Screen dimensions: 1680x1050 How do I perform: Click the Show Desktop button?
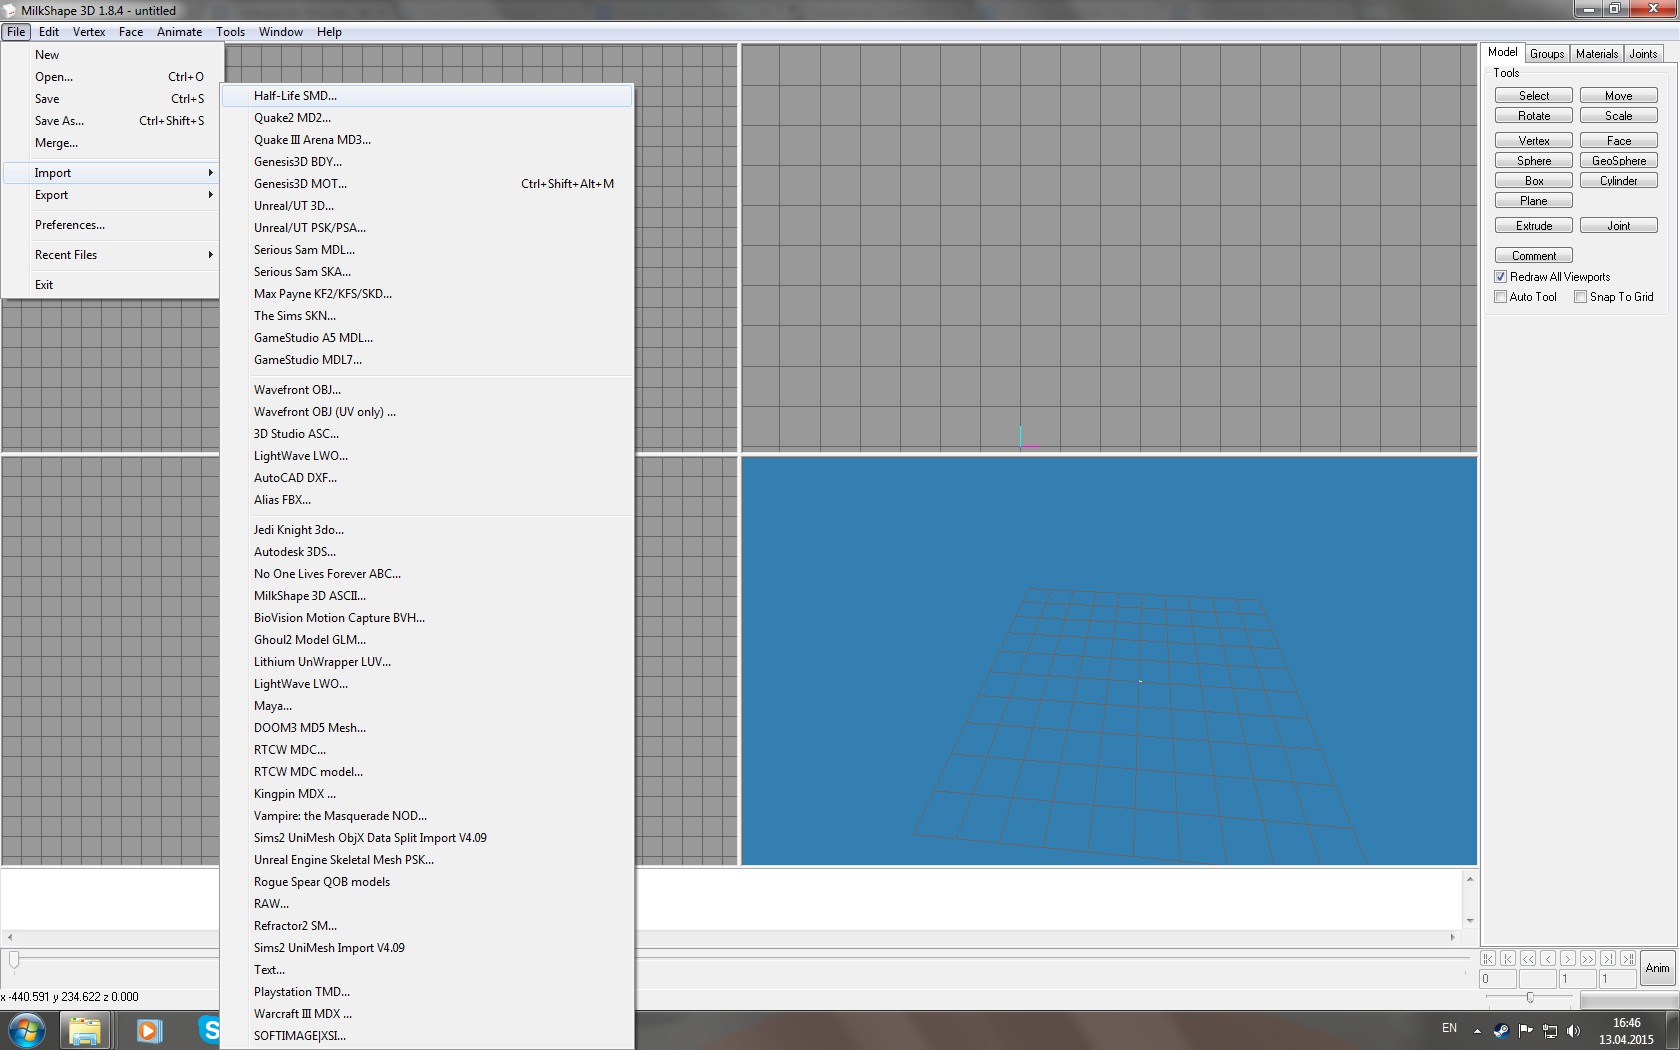[1672, 1030]
